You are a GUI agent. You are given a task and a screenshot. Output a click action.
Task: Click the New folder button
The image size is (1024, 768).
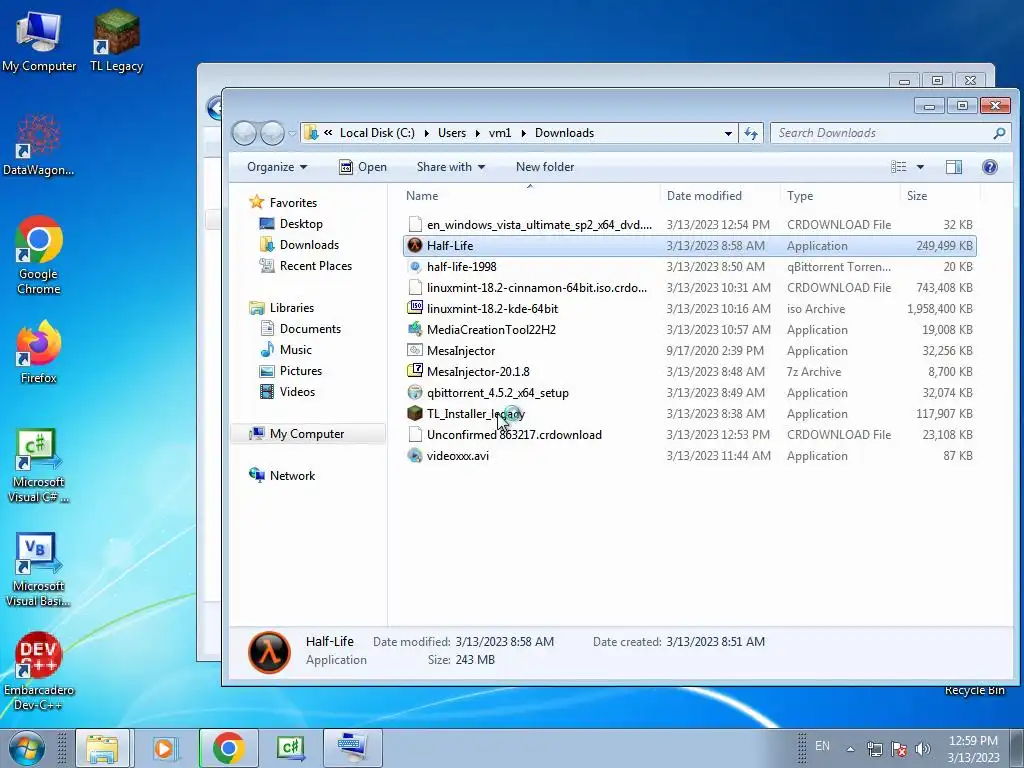click(545, 167)
